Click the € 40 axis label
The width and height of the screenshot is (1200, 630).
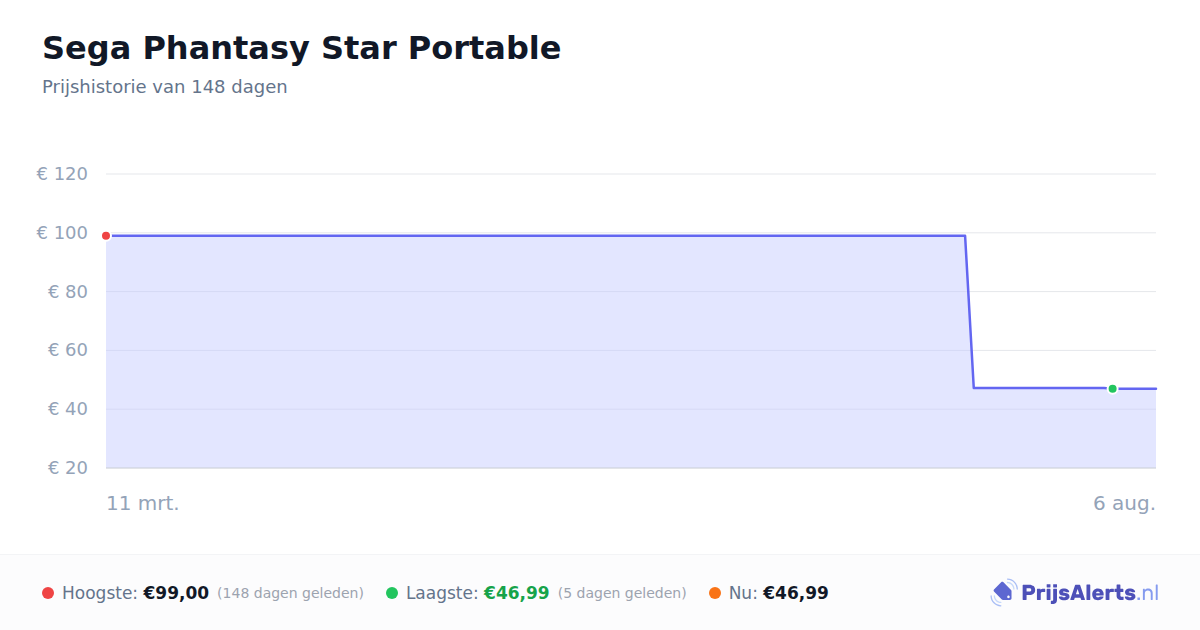68,409
